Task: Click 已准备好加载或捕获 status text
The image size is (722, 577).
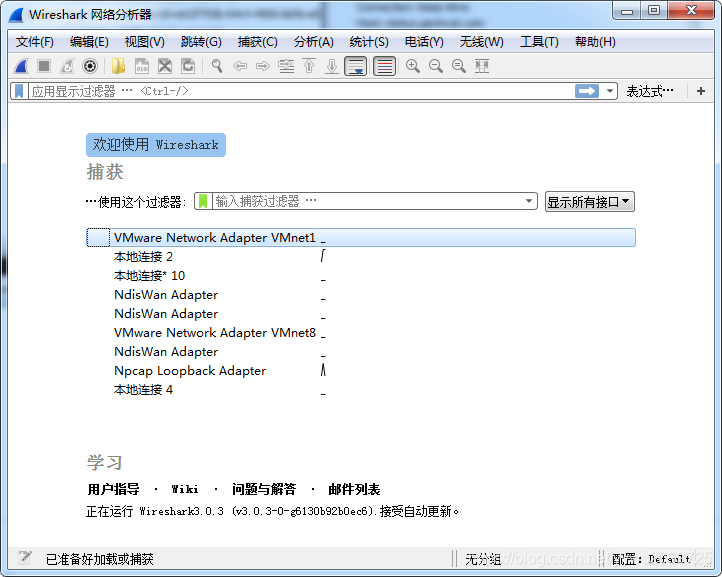Action: (x=99, y=559)
